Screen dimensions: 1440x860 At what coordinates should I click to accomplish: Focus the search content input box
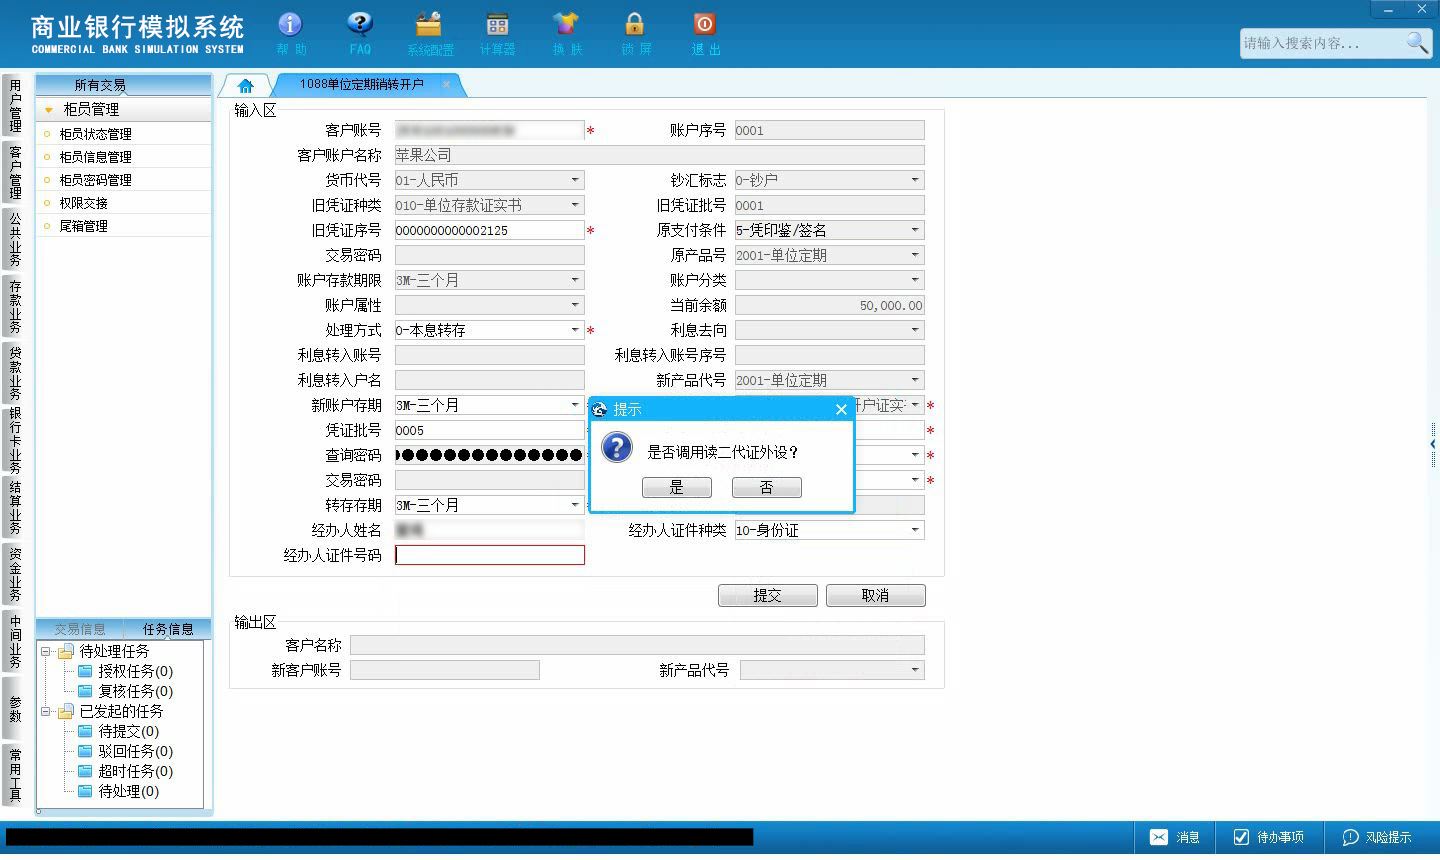click(x=1322, y=43)
